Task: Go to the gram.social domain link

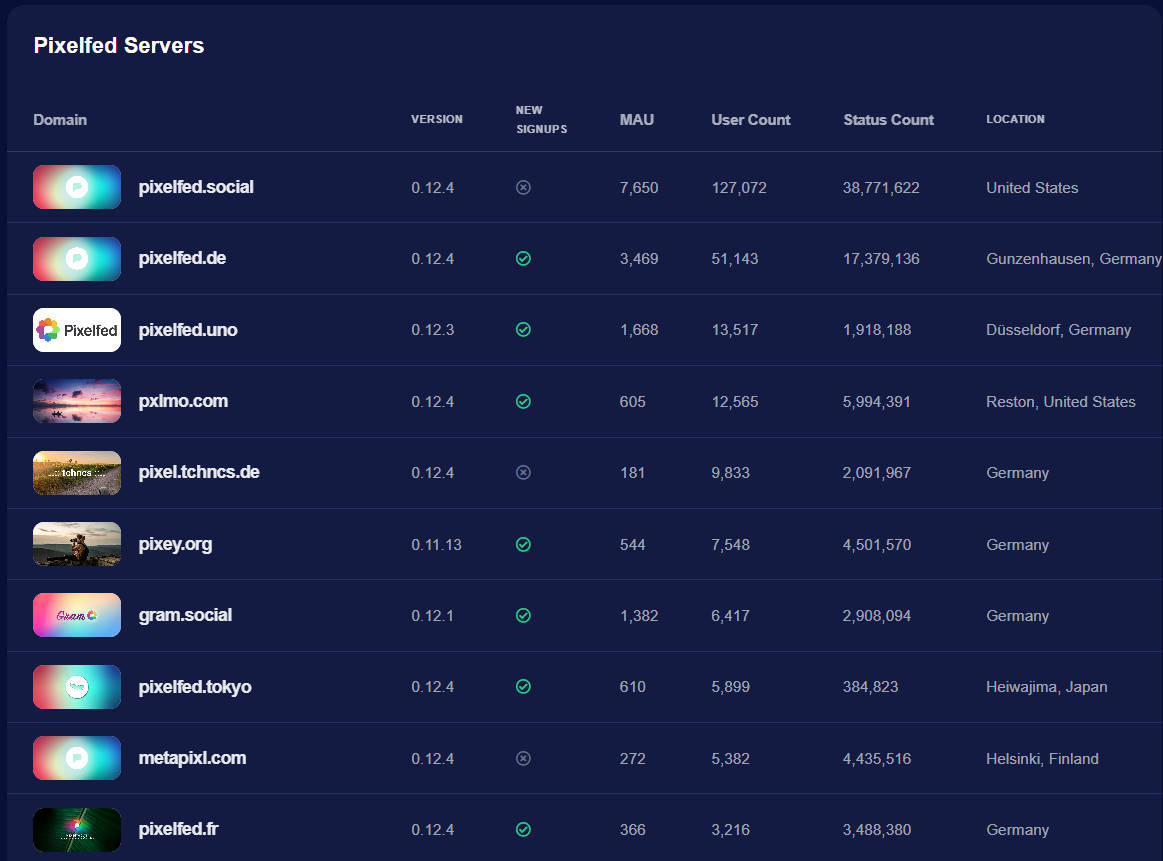Action: (x=185, y=616)
